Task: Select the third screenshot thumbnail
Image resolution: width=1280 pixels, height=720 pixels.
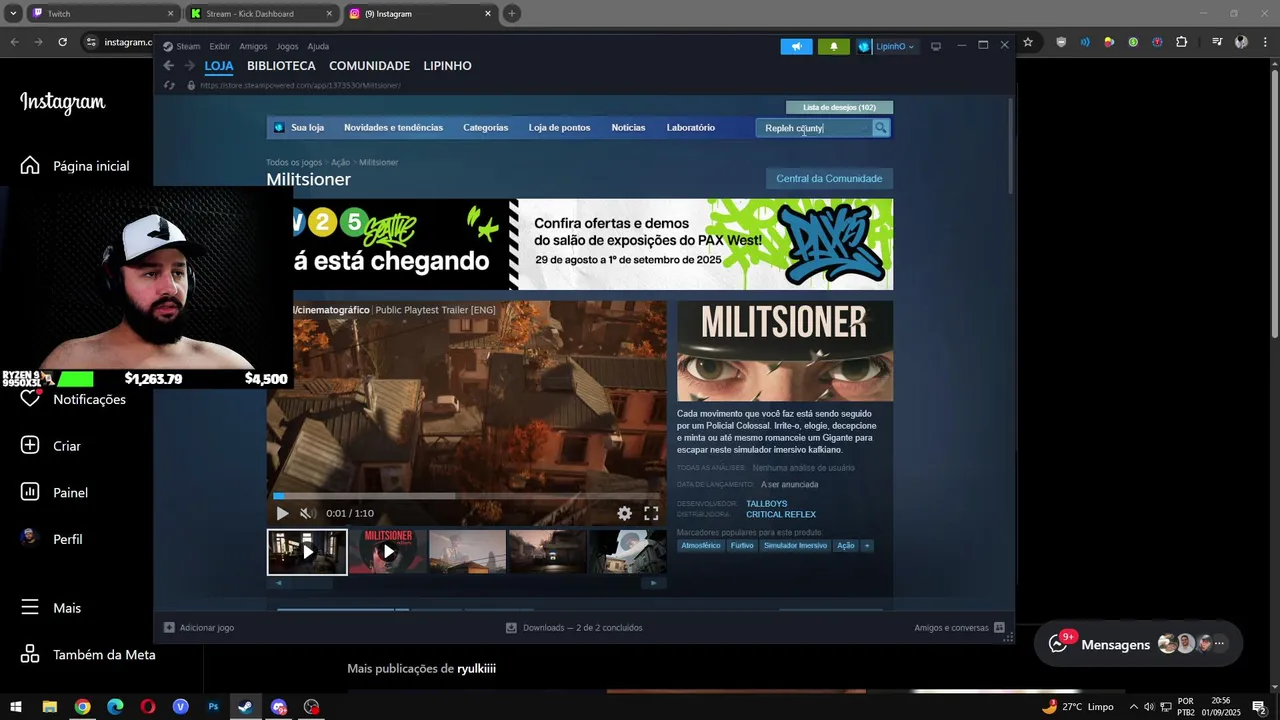Action: [x=467, y=552]
